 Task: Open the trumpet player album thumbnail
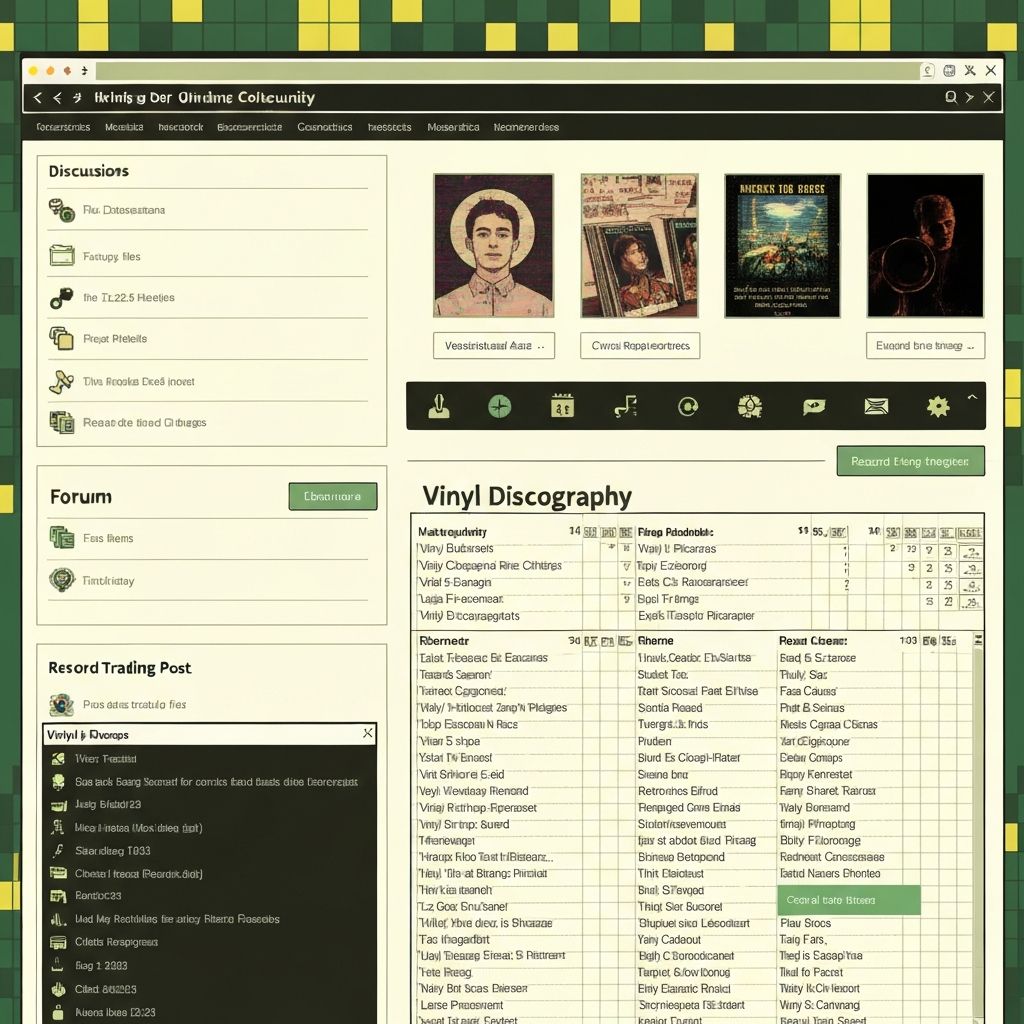925,245
